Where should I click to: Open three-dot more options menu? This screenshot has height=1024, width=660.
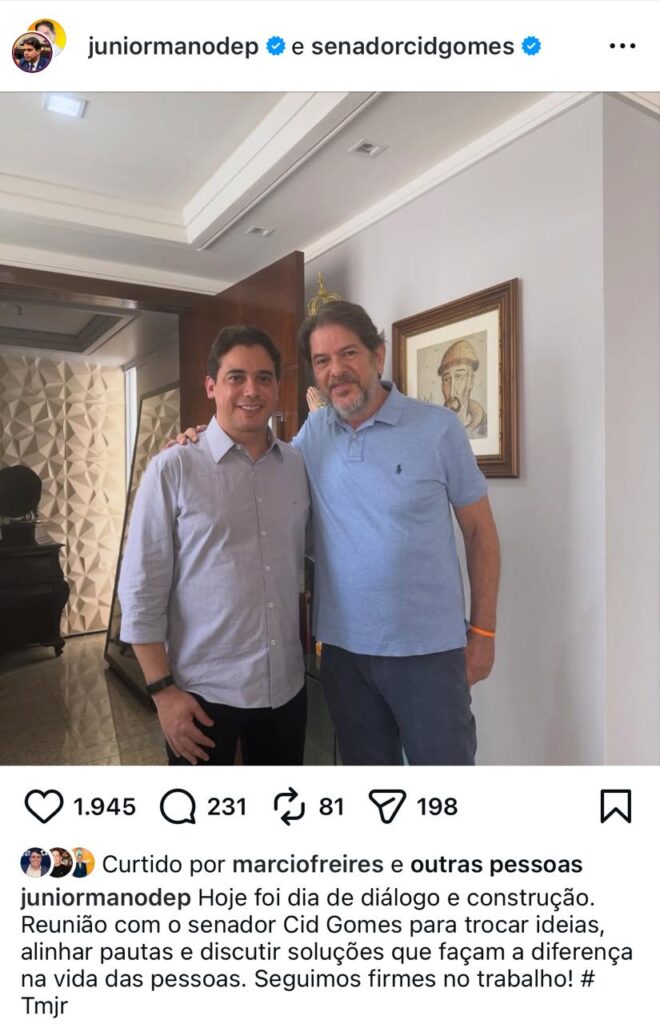622,47
